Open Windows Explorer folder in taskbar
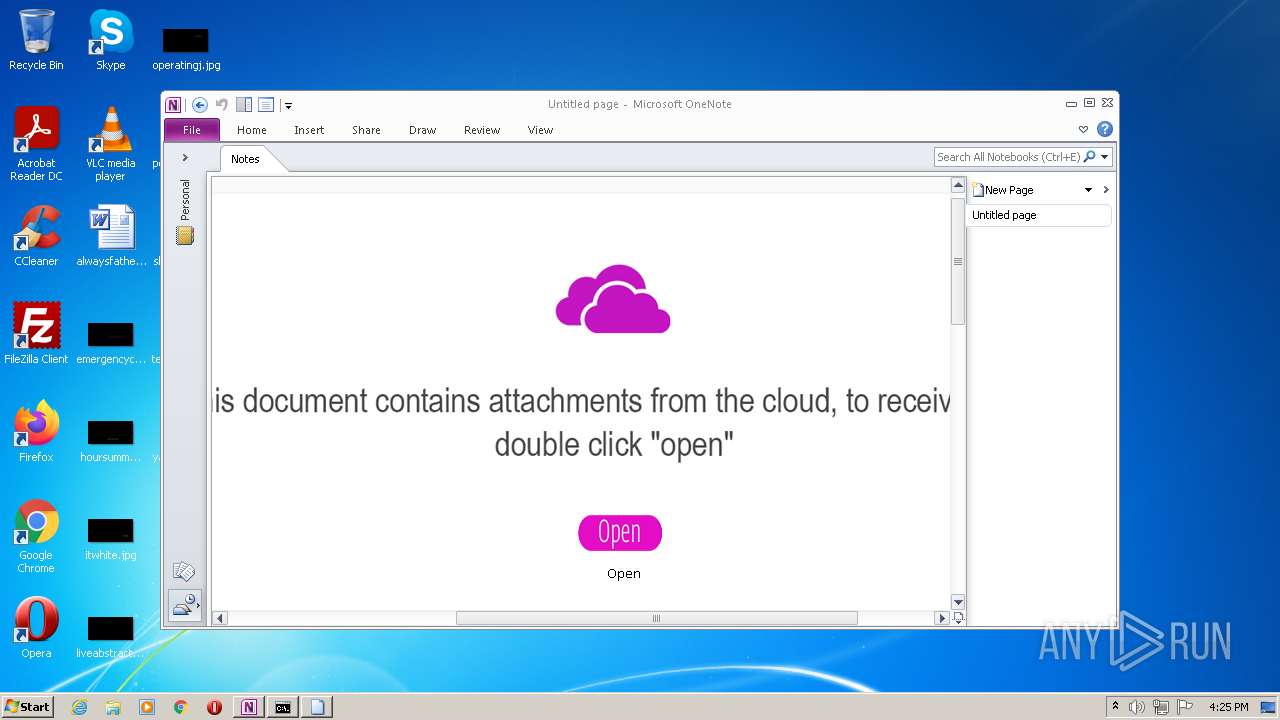Image resolution: width=1280 pixels, height=720 pixels. tap(113, 707)
